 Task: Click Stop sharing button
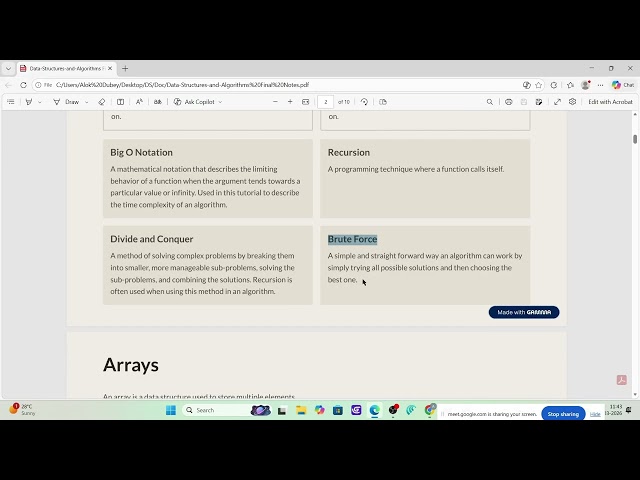pyautogui.click(x=563, y=414)
